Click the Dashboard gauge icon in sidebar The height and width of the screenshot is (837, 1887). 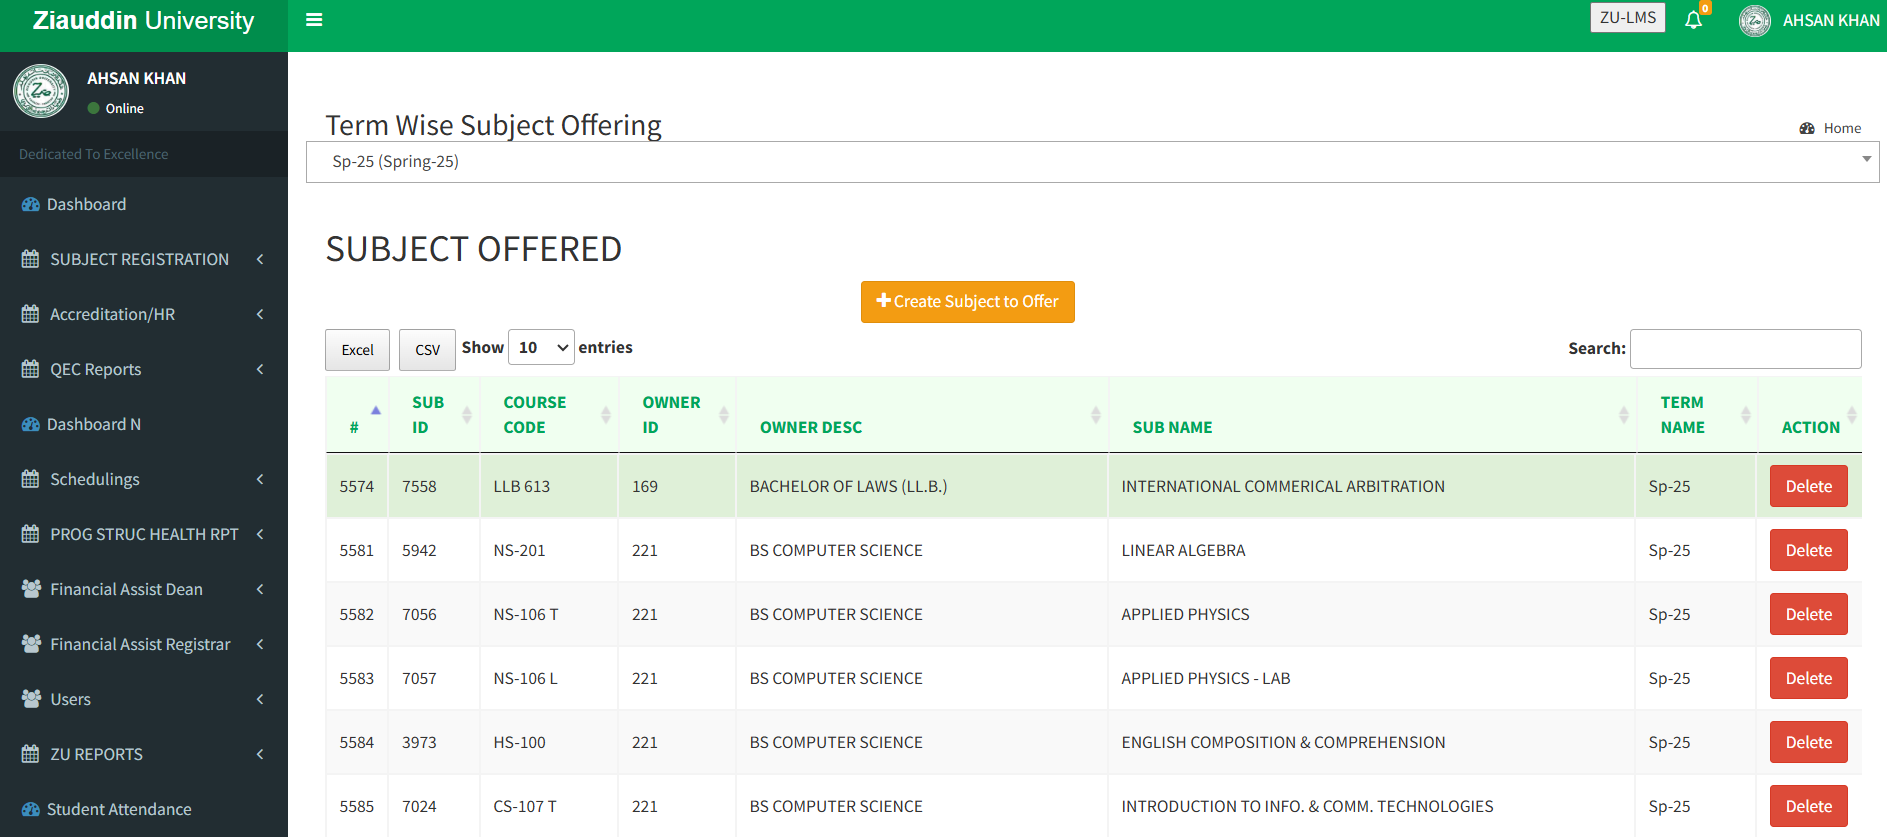31,204
